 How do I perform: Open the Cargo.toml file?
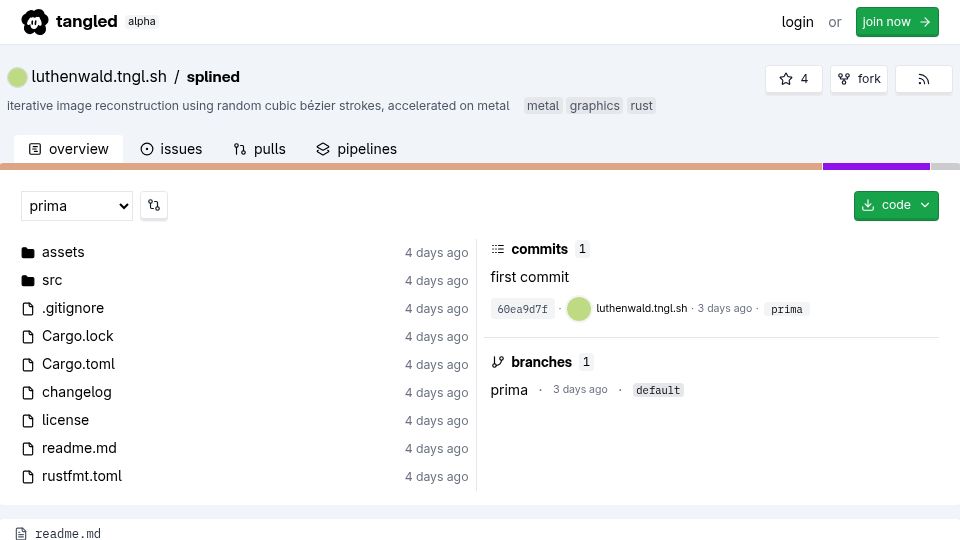click(78, 364)
